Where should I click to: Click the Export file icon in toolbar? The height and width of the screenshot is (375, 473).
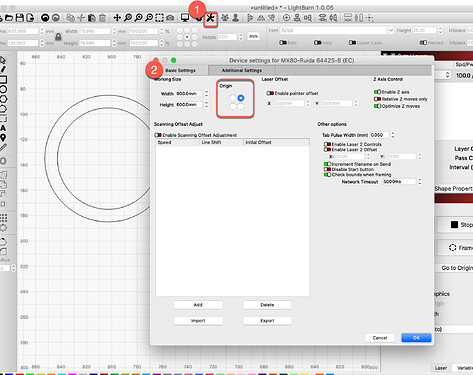(30, 18)
